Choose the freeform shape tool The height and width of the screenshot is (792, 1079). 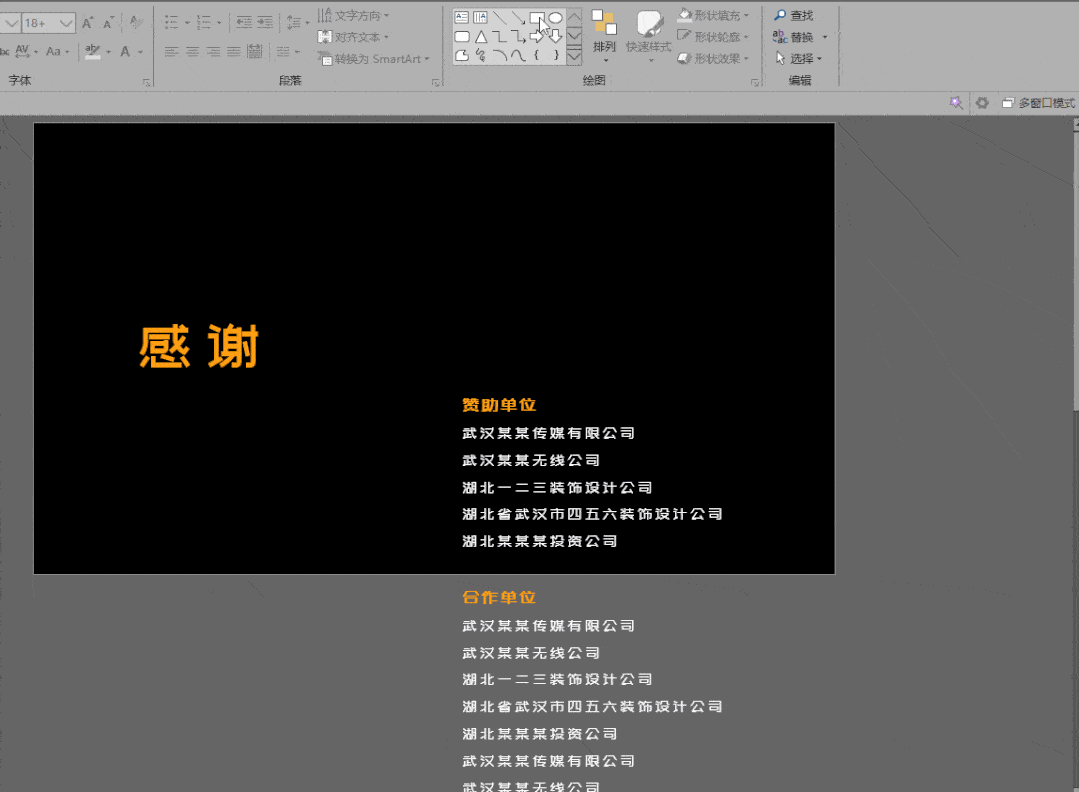[462, 56]
